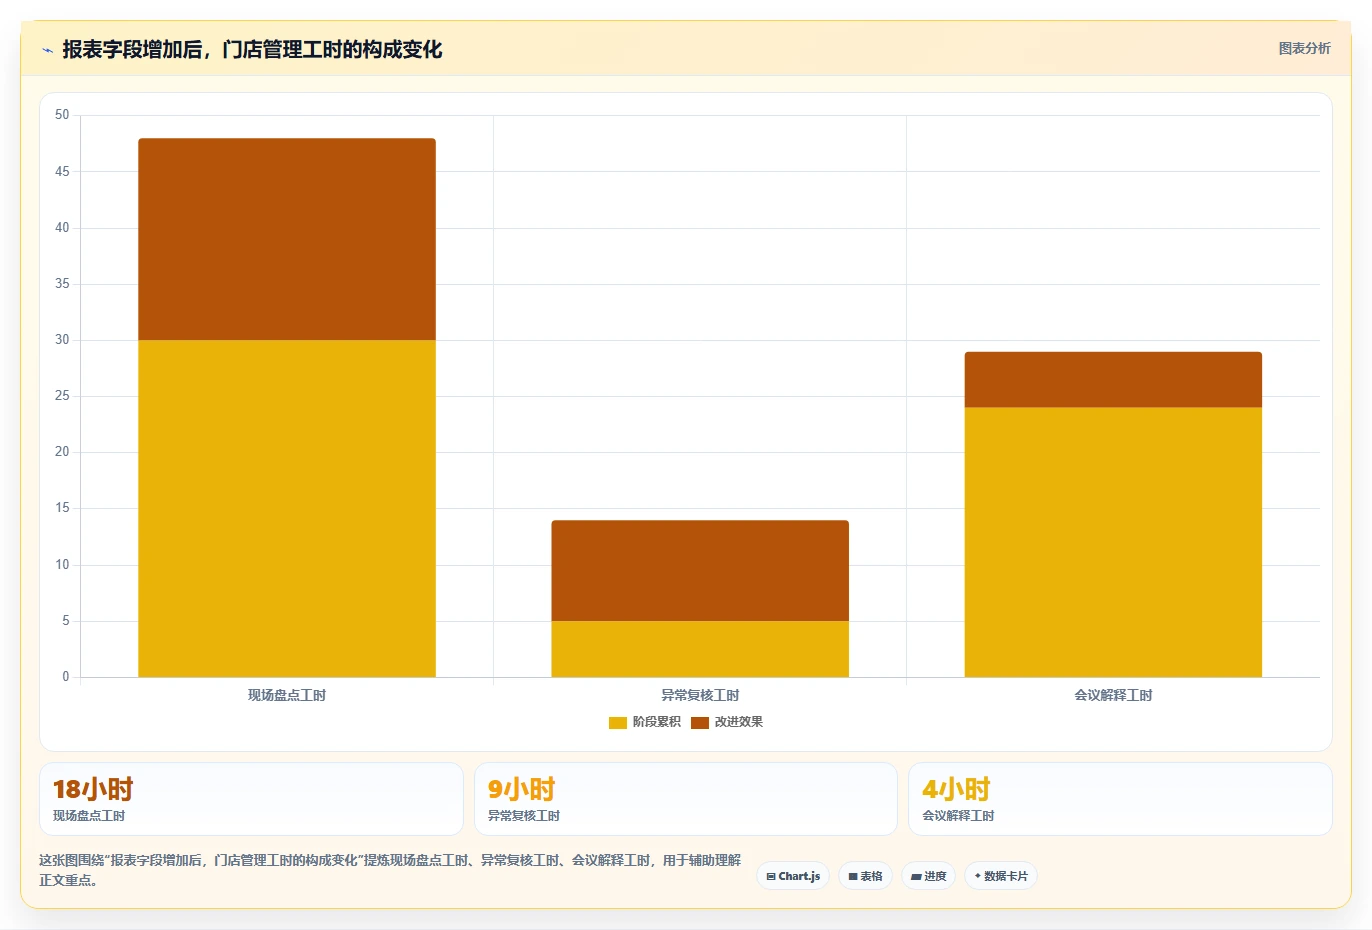Click the 18小时 value
This screenshot has width=1372, height=930.
click(93, 789)
